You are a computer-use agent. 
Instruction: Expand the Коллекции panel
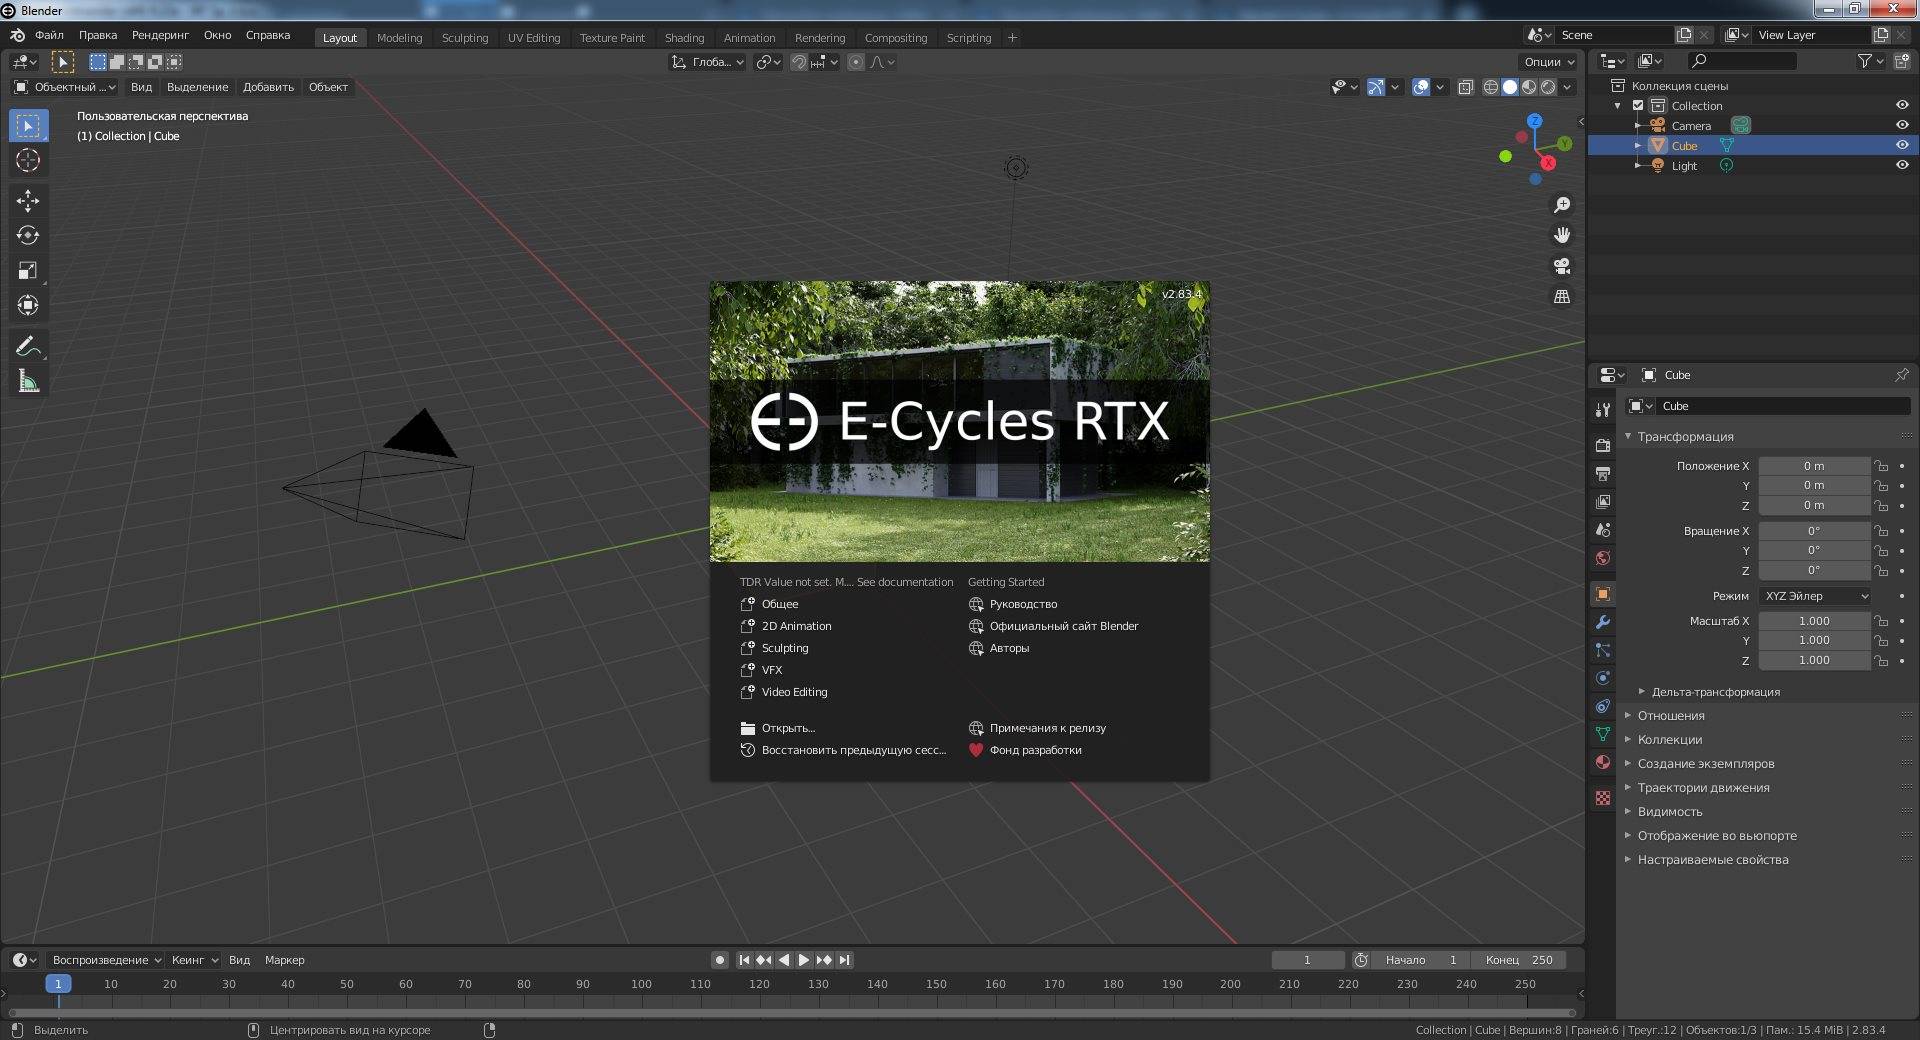(1669, 740)
